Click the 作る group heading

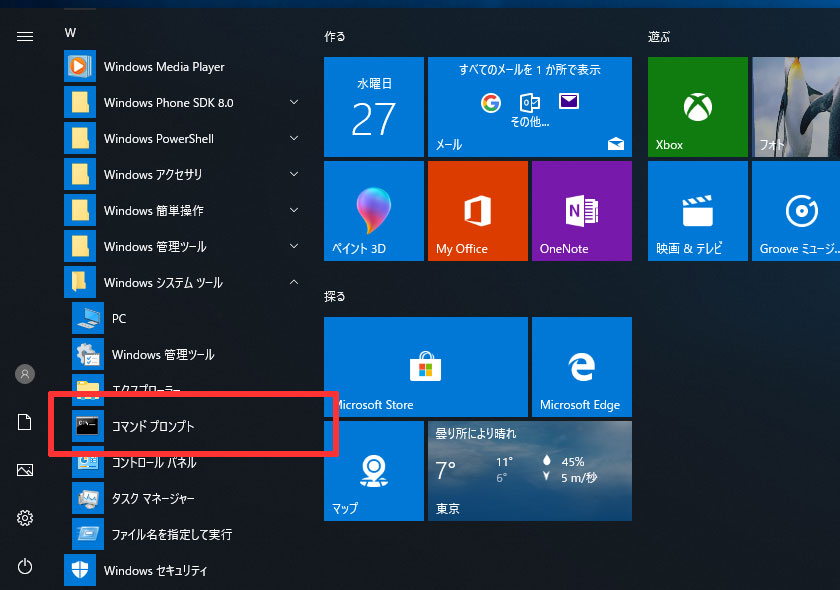[x=335, y=36]
